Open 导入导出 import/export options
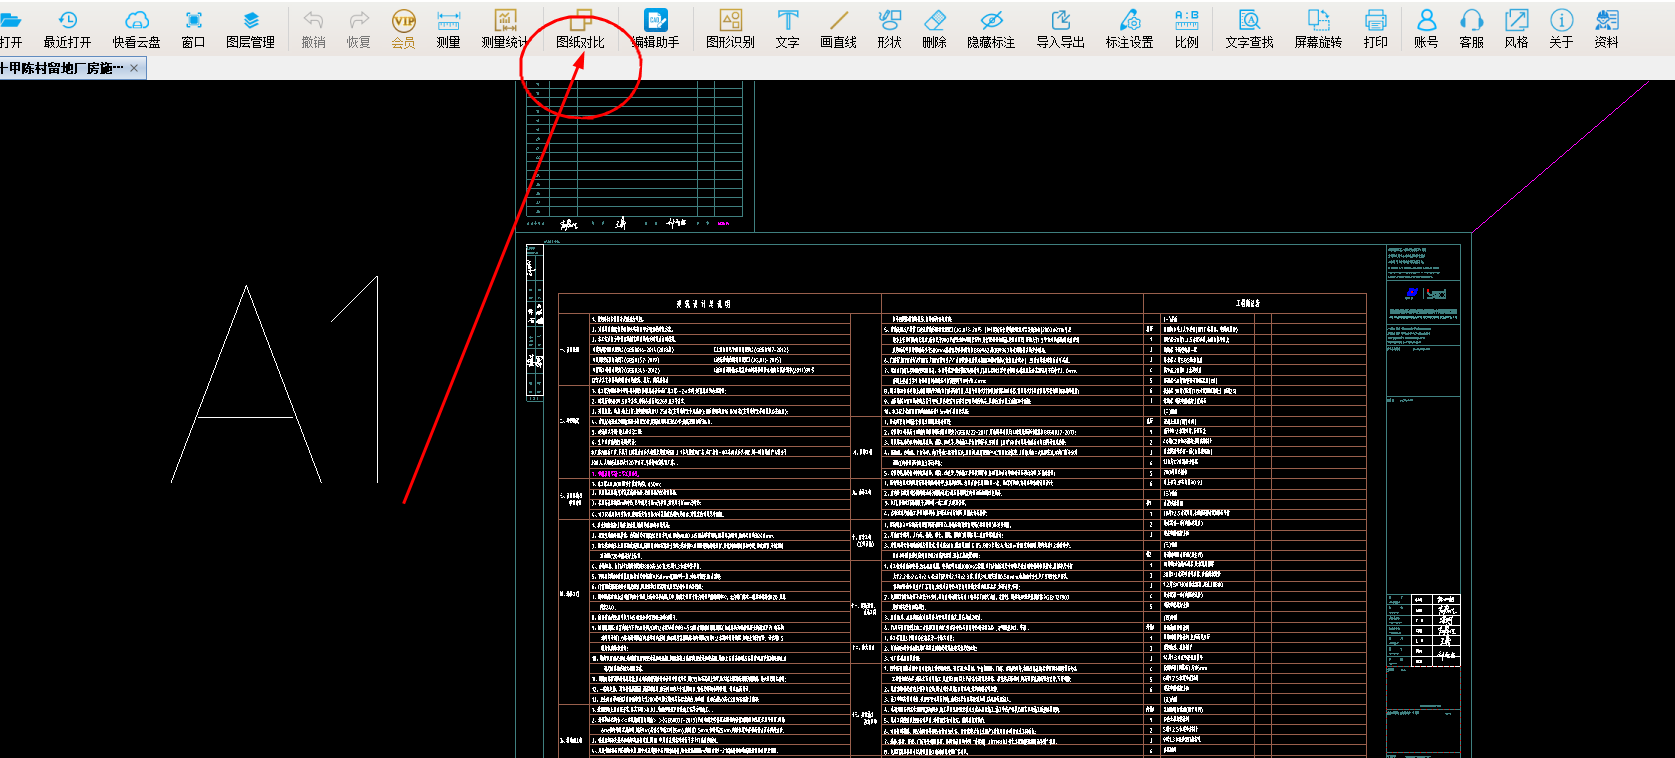 pos(1060,28)
